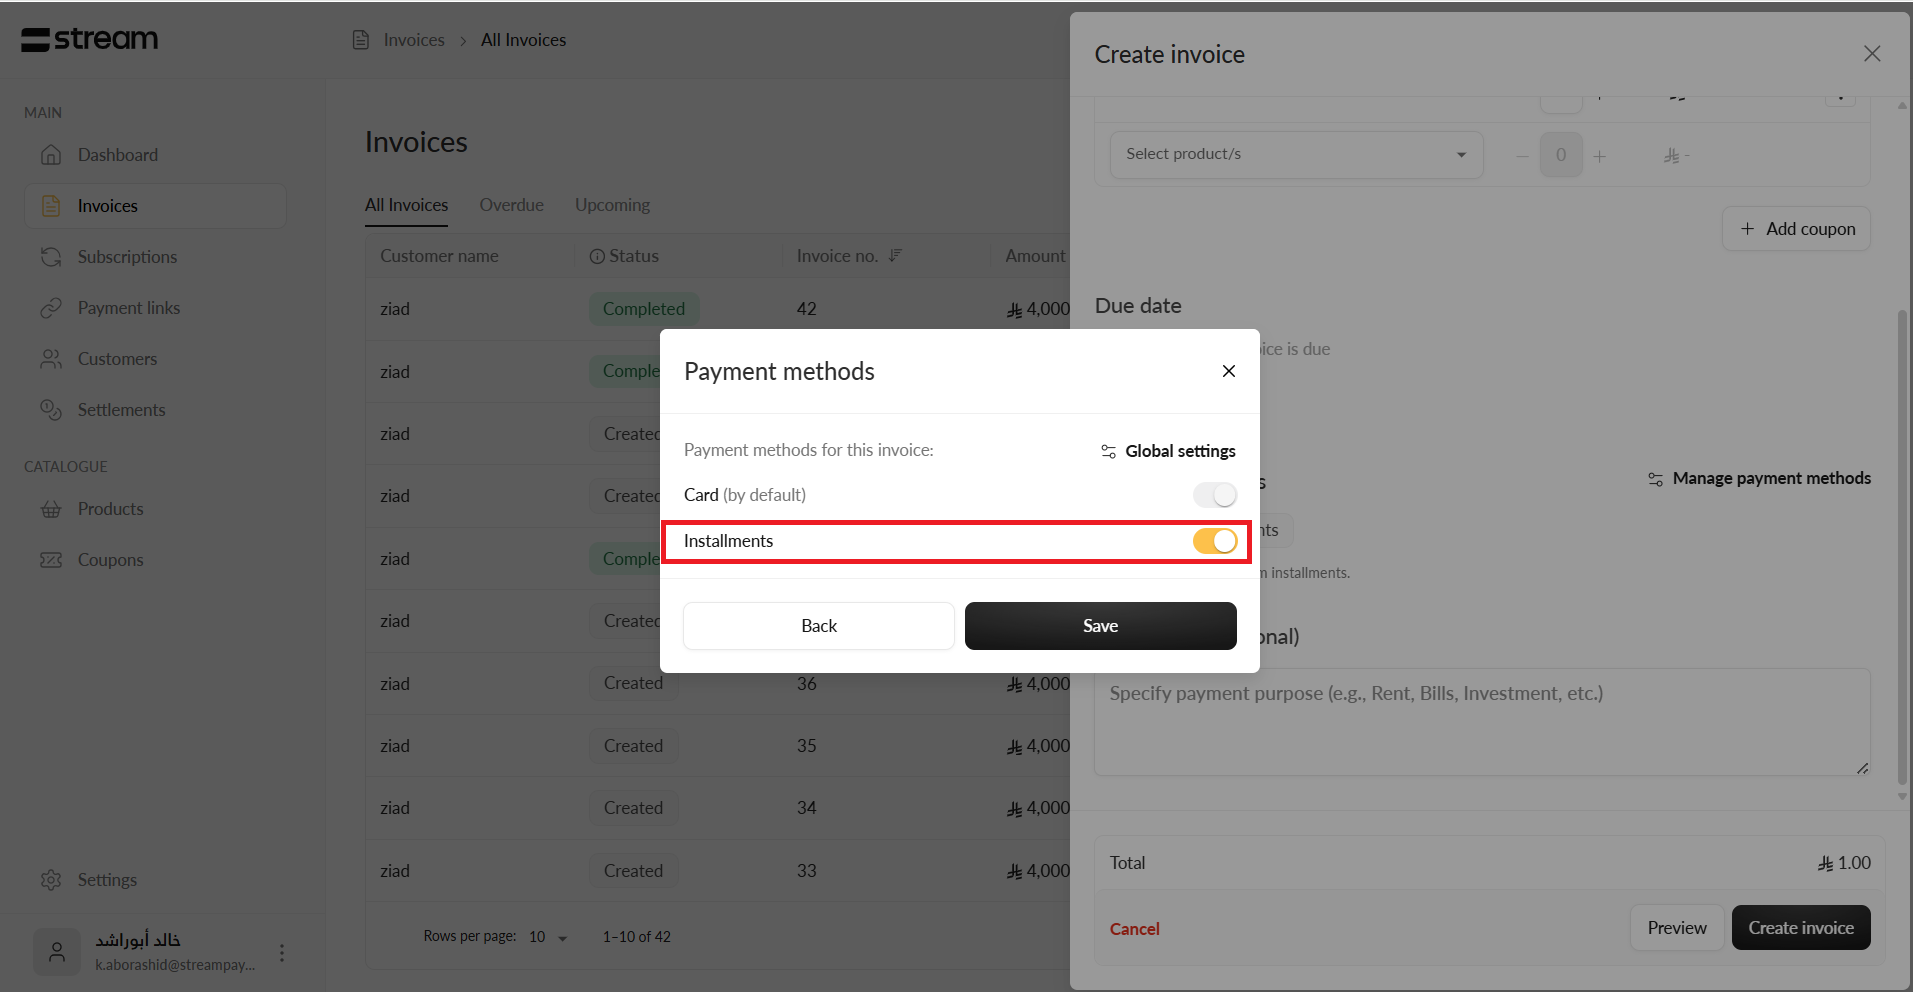
Task: Toggle Installments off in the highlighted row
Action: [x=1214, y=541]
